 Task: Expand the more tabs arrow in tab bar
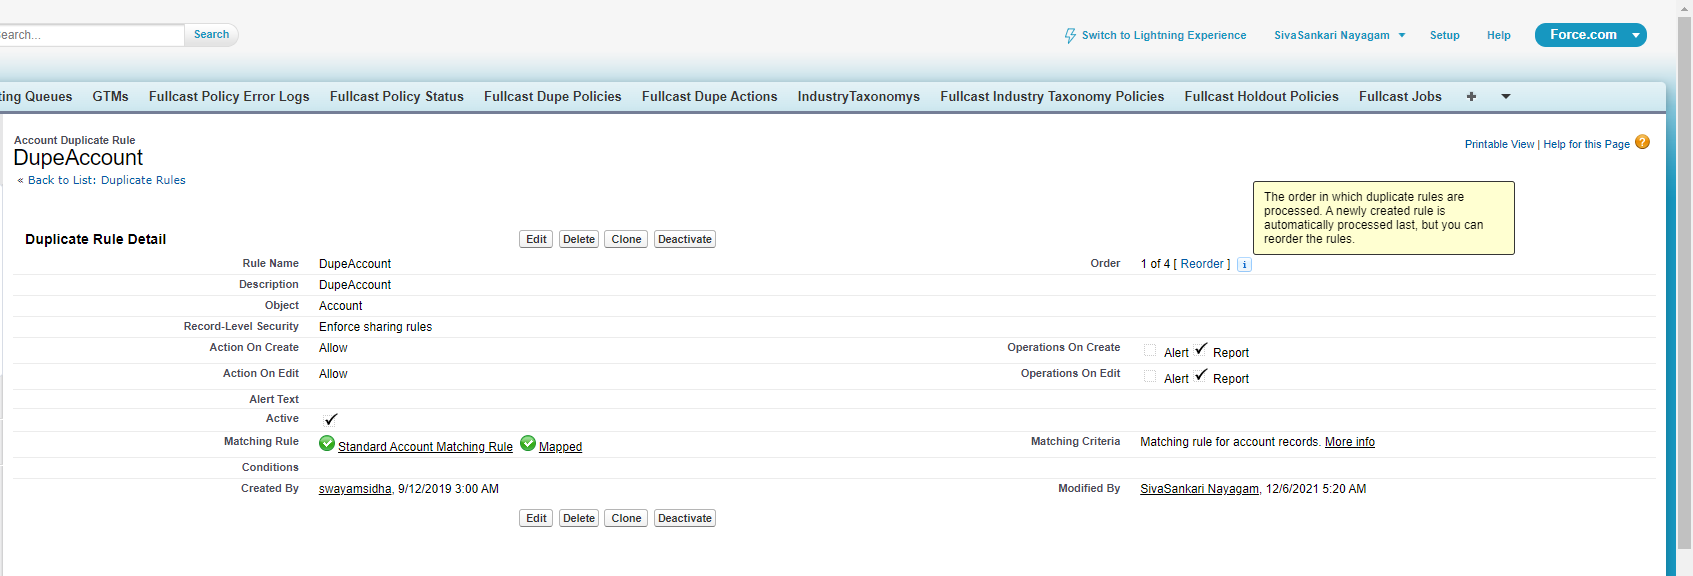(1506, 96)
